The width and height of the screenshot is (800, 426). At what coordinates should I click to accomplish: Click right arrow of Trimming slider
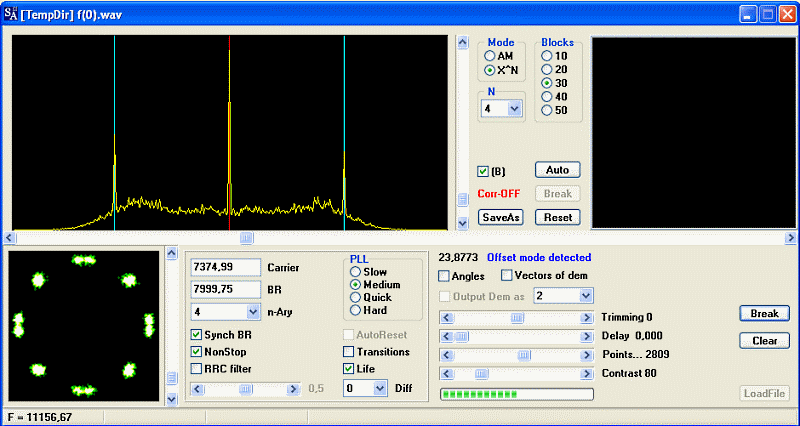[587, 318]
